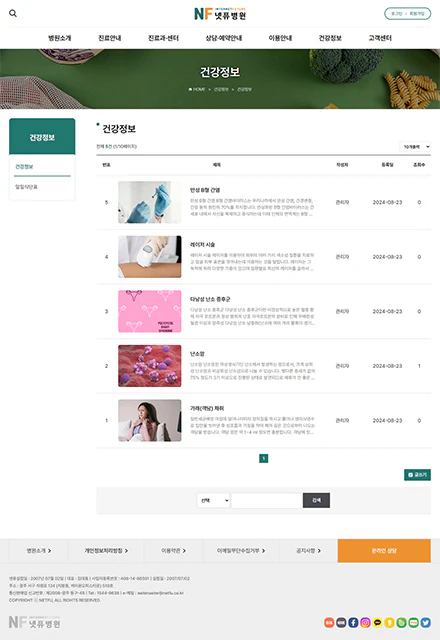
Task: Open the KakaoTalk yellow chat icon
Action: coord(378,622)
